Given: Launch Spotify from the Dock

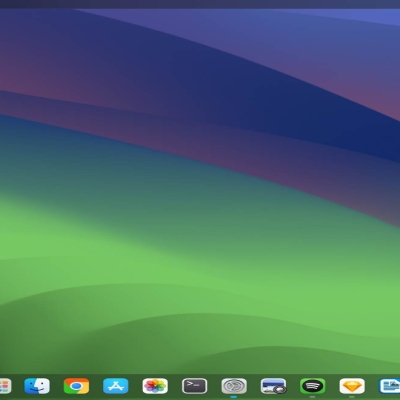Looking at the screenshot, I should (313, 386).
